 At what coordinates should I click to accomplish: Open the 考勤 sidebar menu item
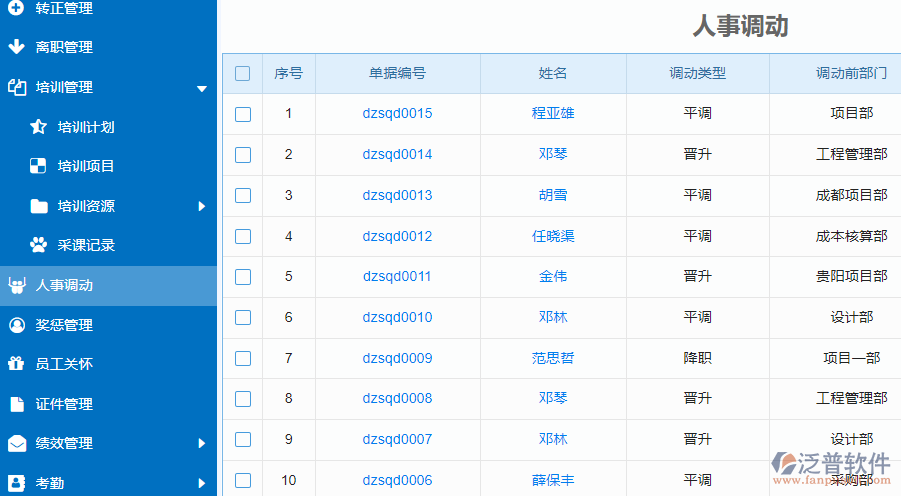pyautogui.click(x=50, y=483)
